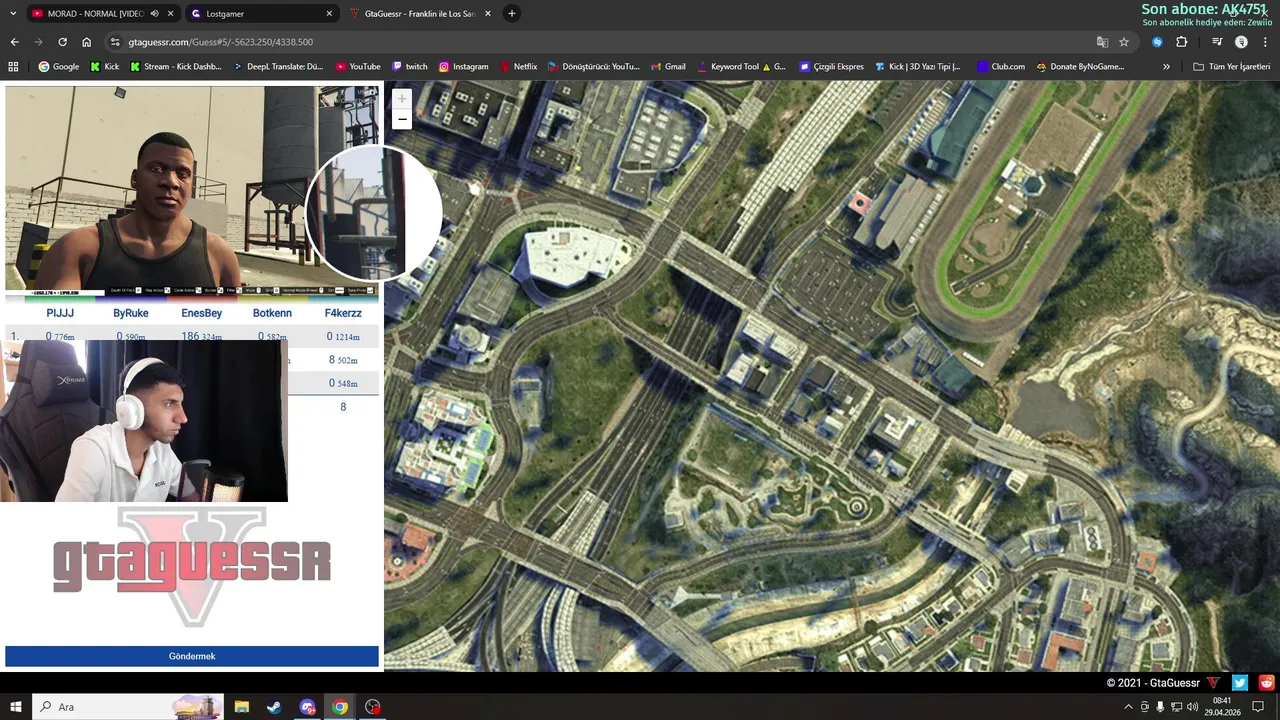Zoom out the map with minus button

[401, 120]
